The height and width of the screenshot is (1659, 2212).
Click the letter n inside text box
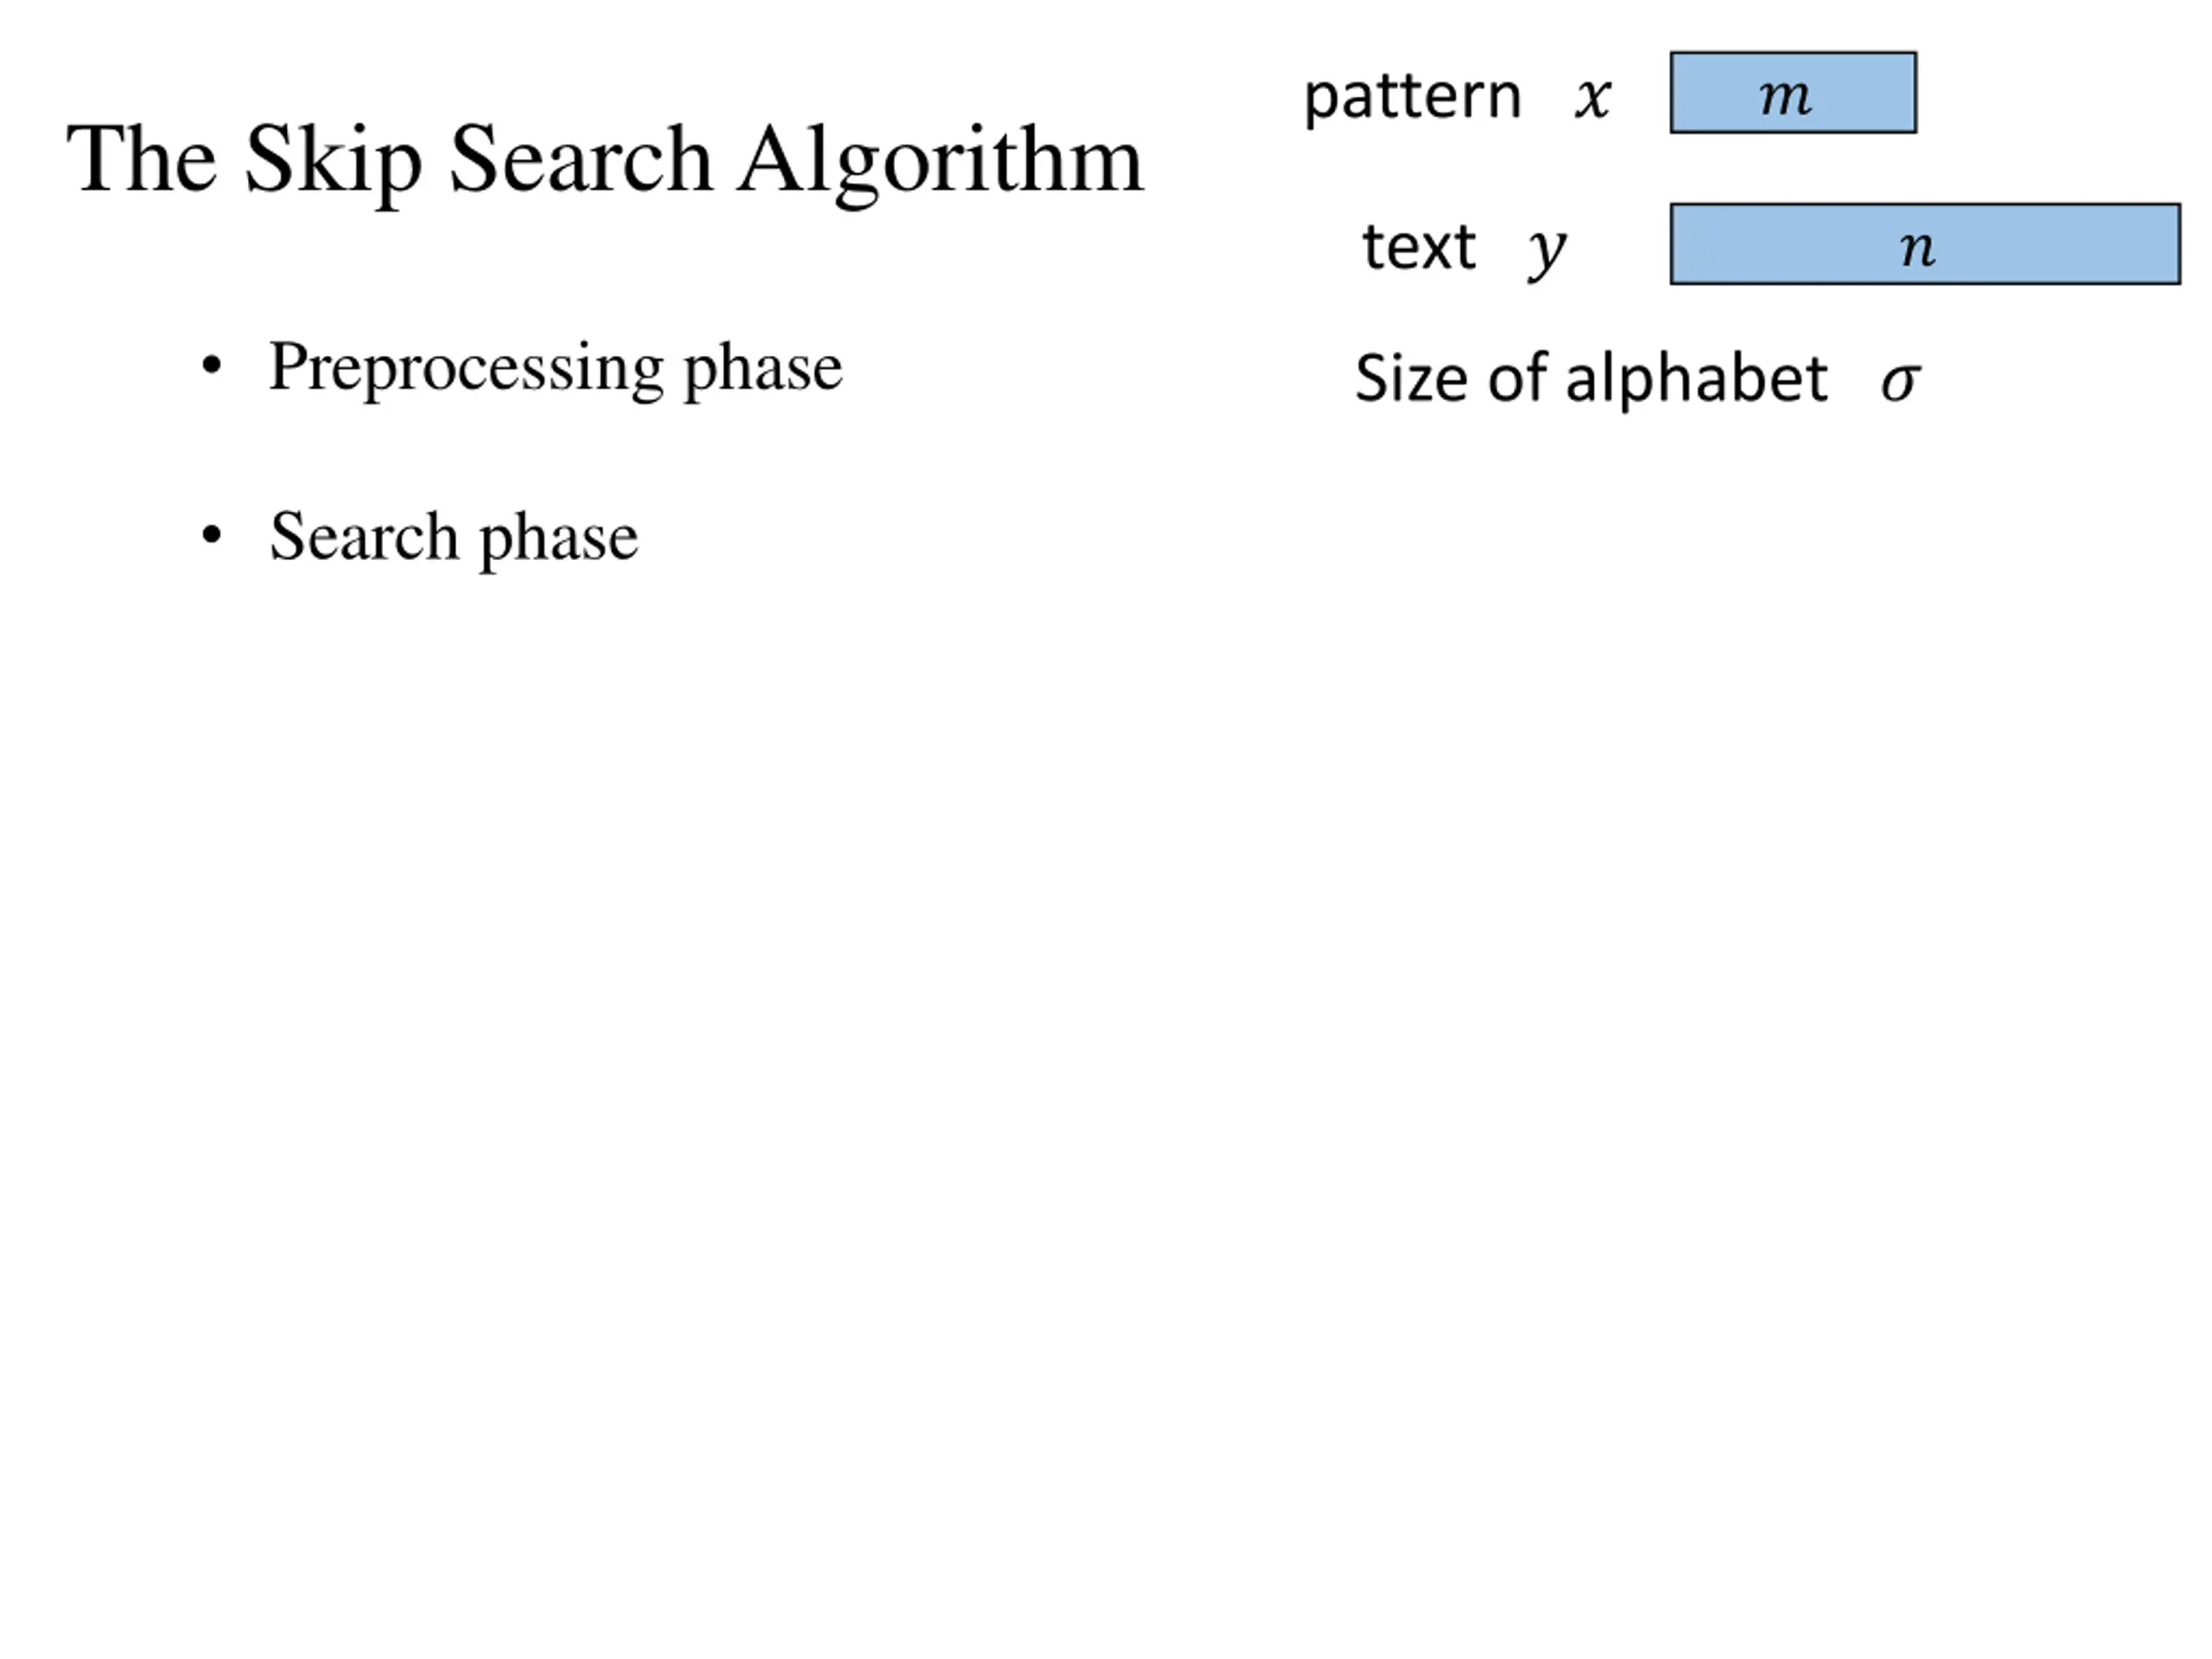tap(1918, 248)
